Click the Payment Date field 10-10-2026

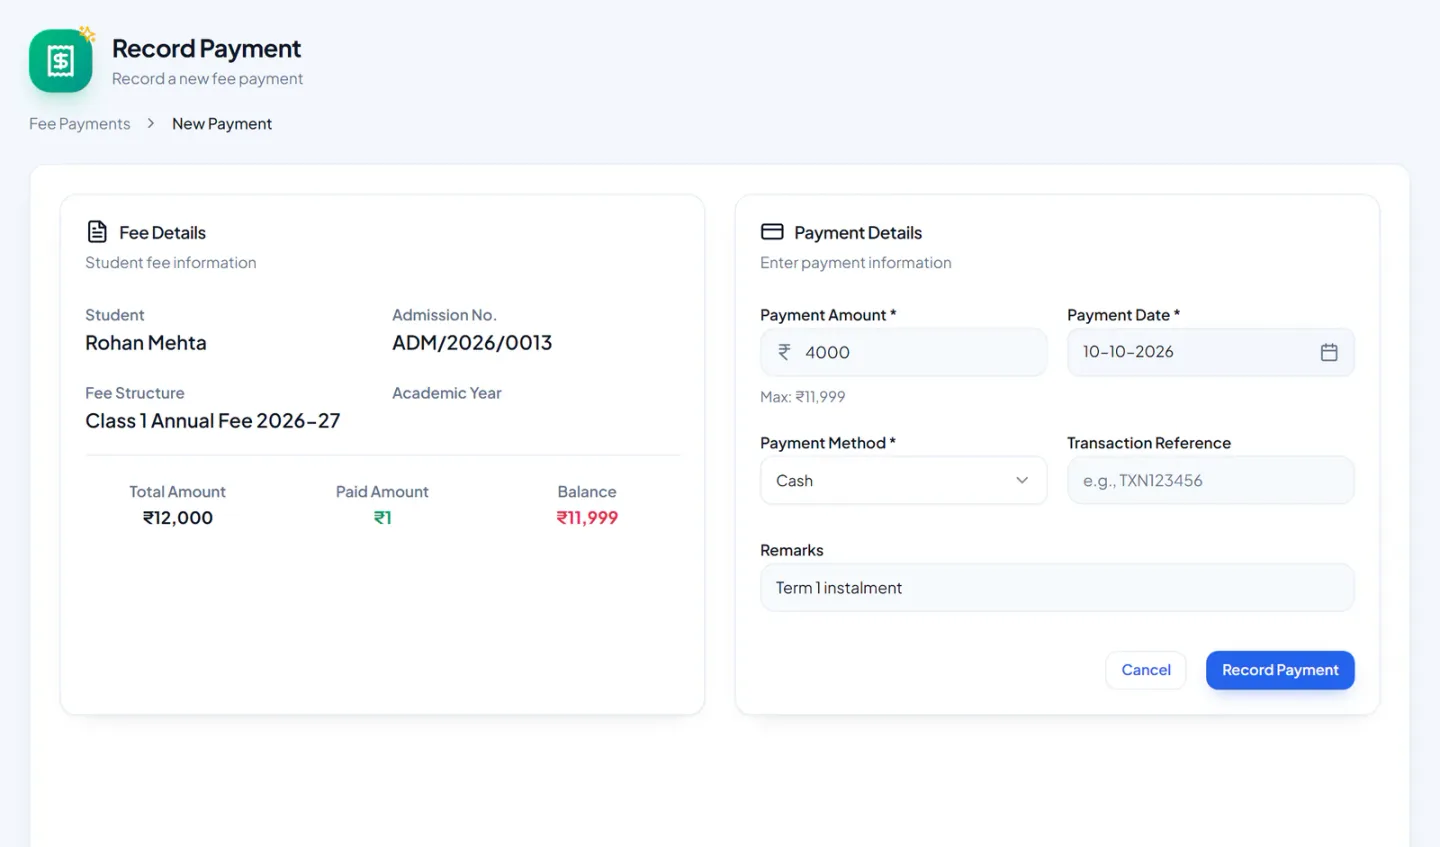[1211, 352]
